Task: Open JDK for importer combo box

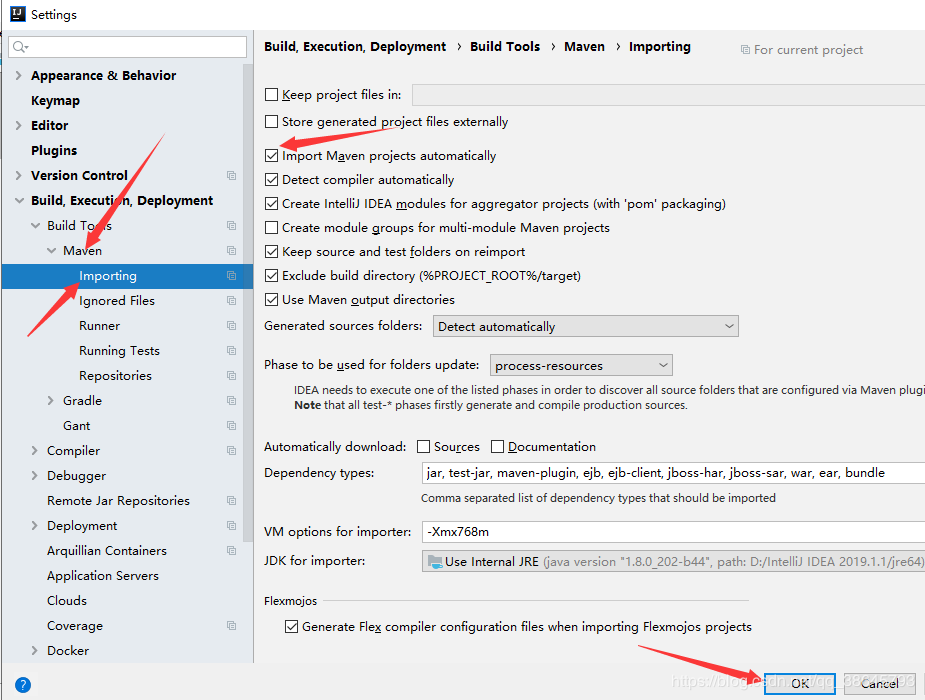Action: tap(673, 561)
